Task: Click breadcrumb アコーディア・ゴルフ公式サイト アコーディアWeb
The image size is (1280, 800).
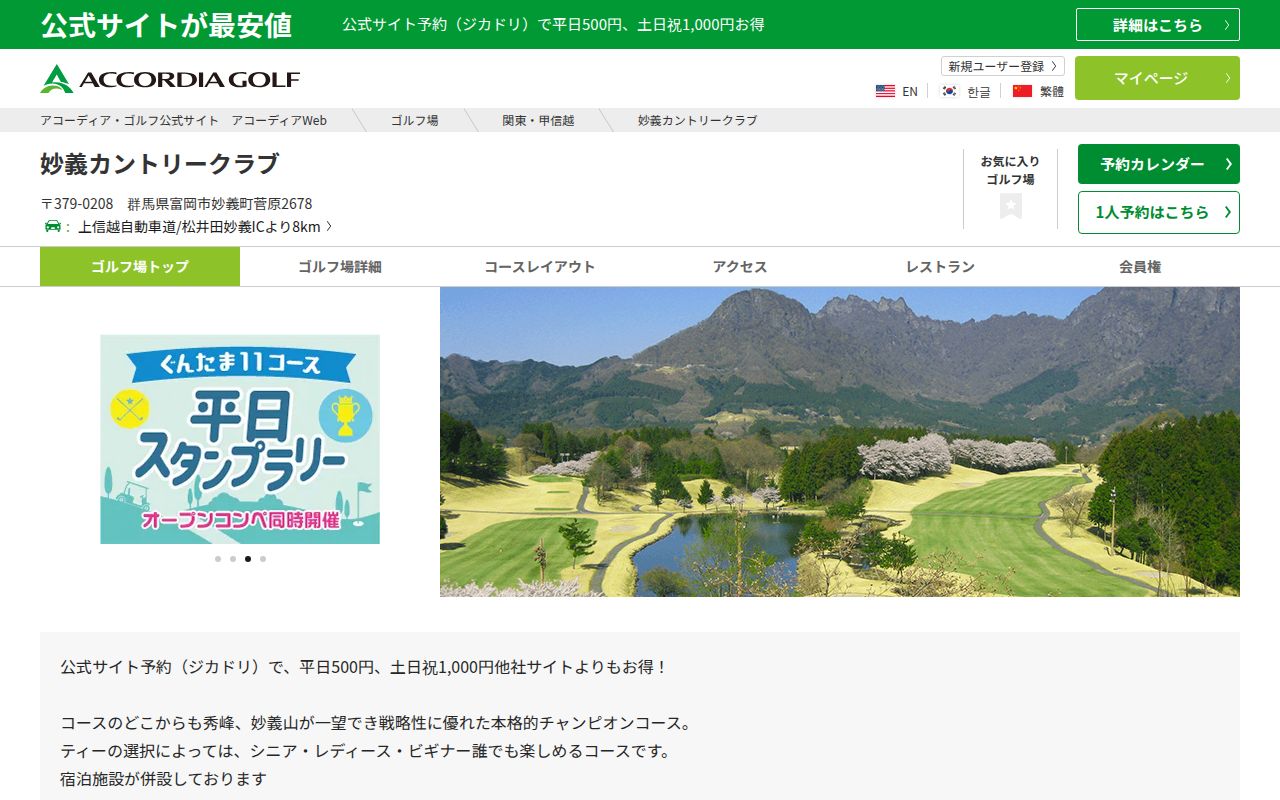Action: click(184, 120)
